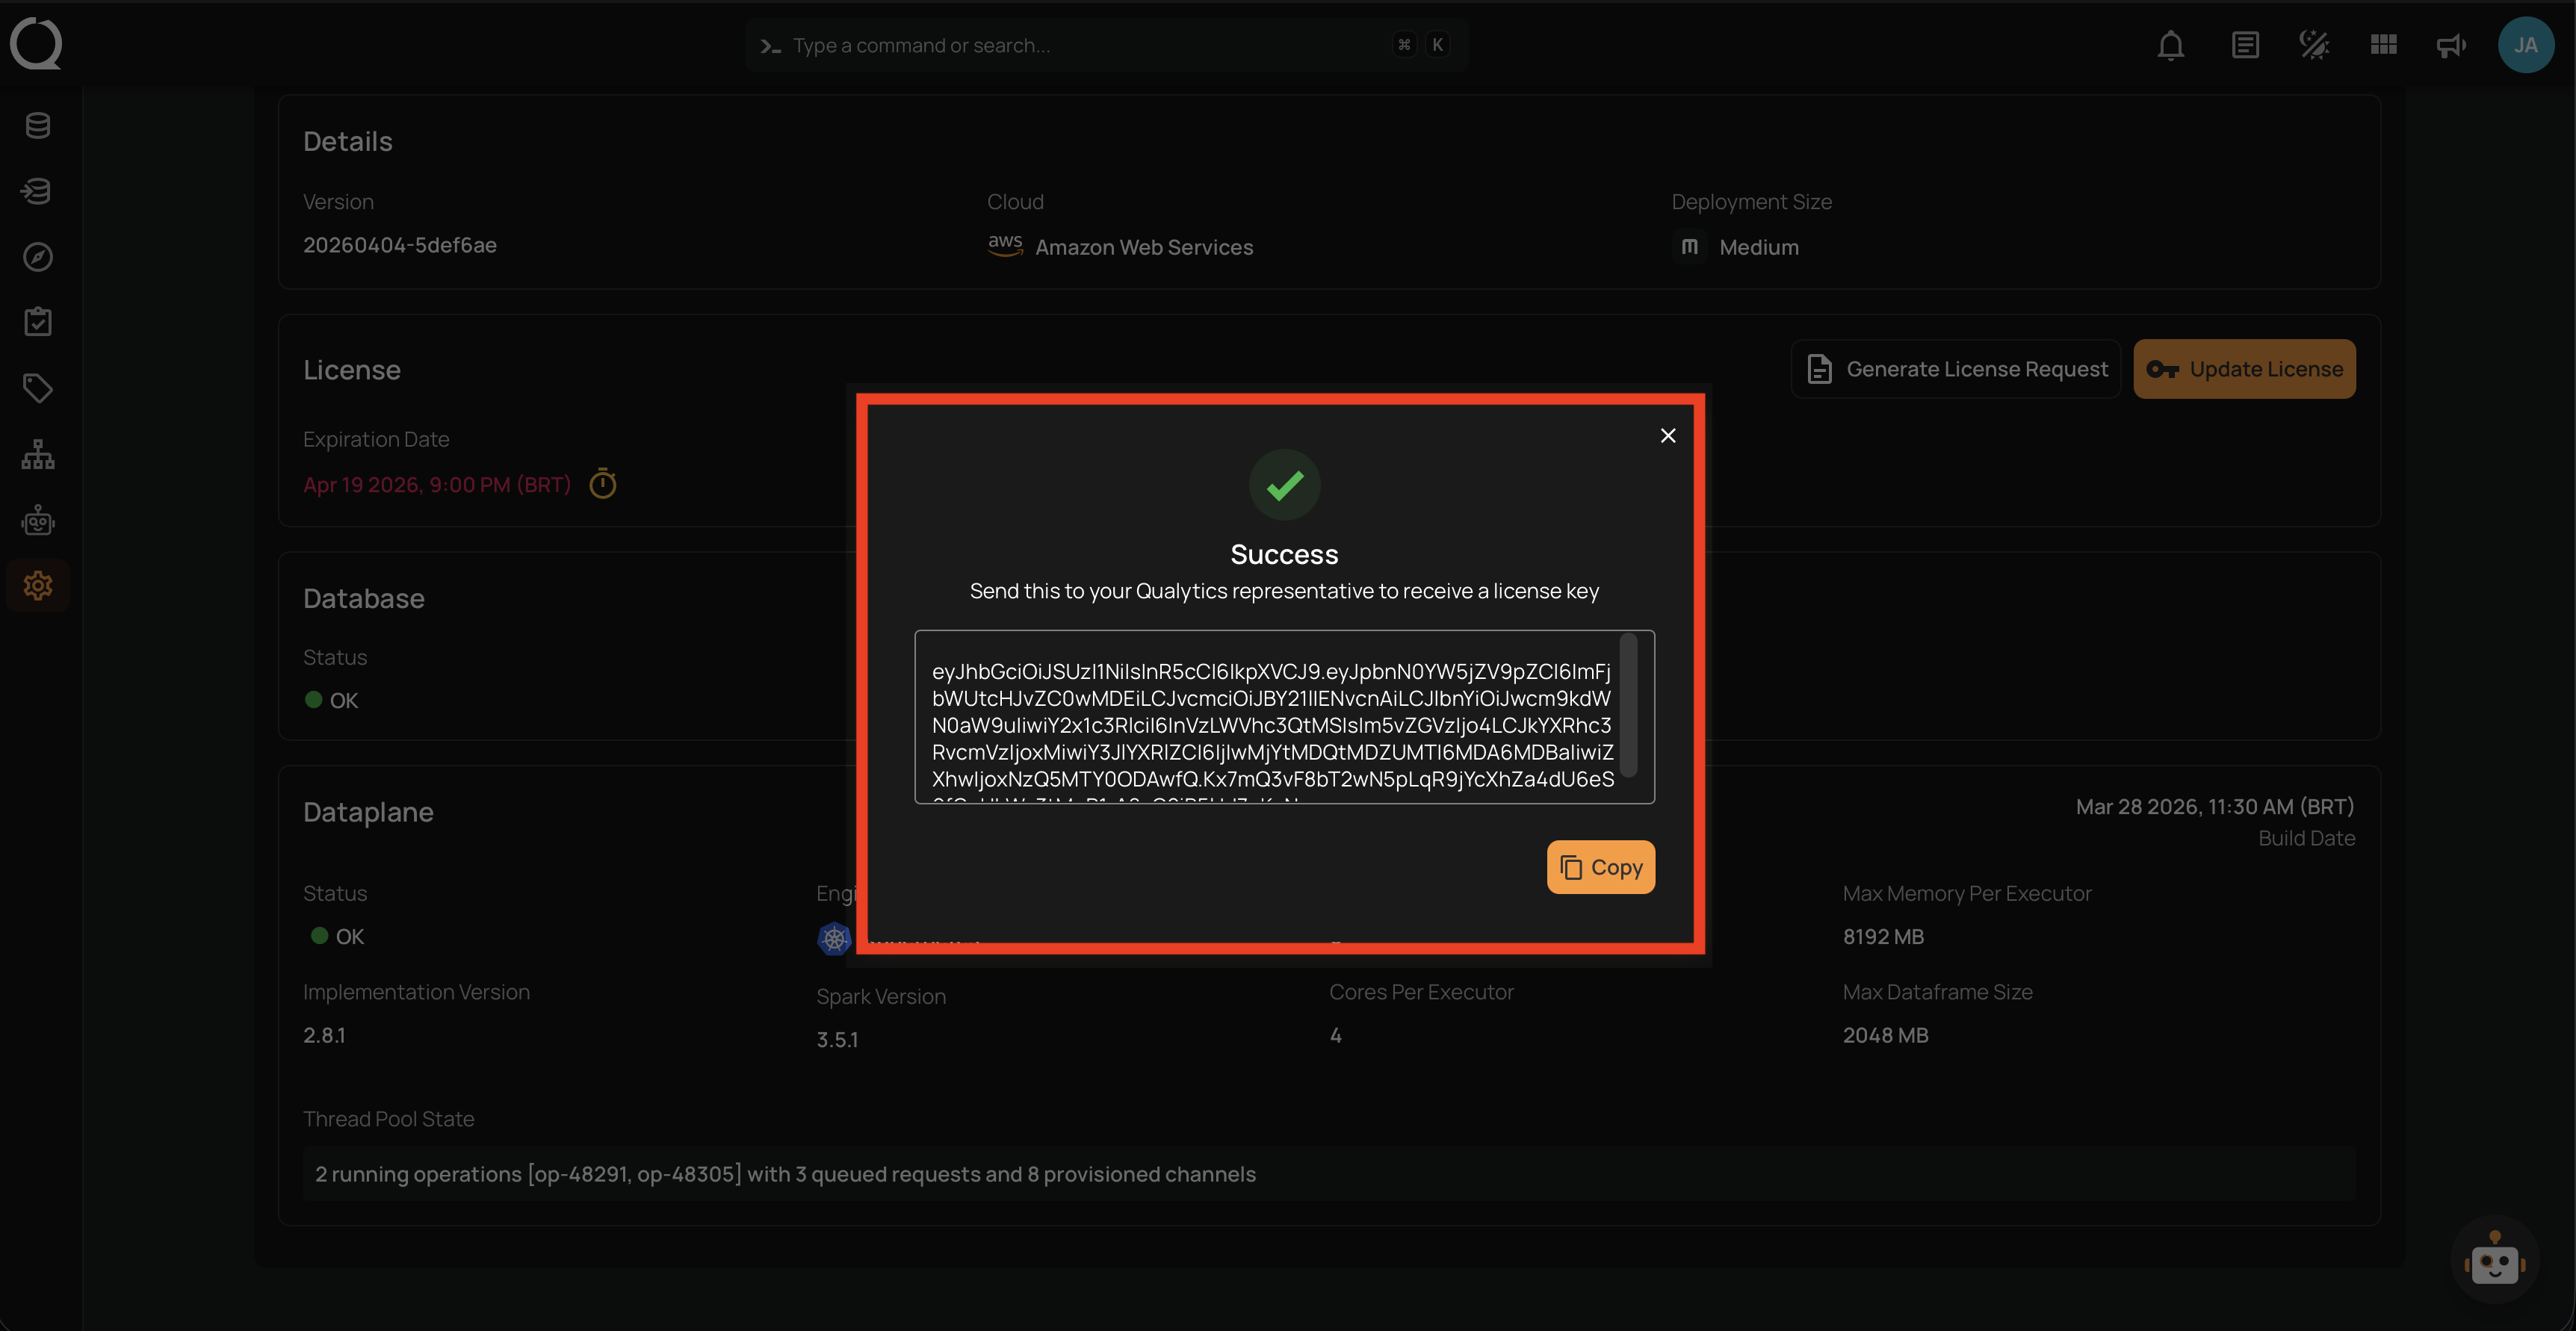Click Spark version 3.5.1 value
Screen dimensions: 2576x1331
(x=838, y=1039)
